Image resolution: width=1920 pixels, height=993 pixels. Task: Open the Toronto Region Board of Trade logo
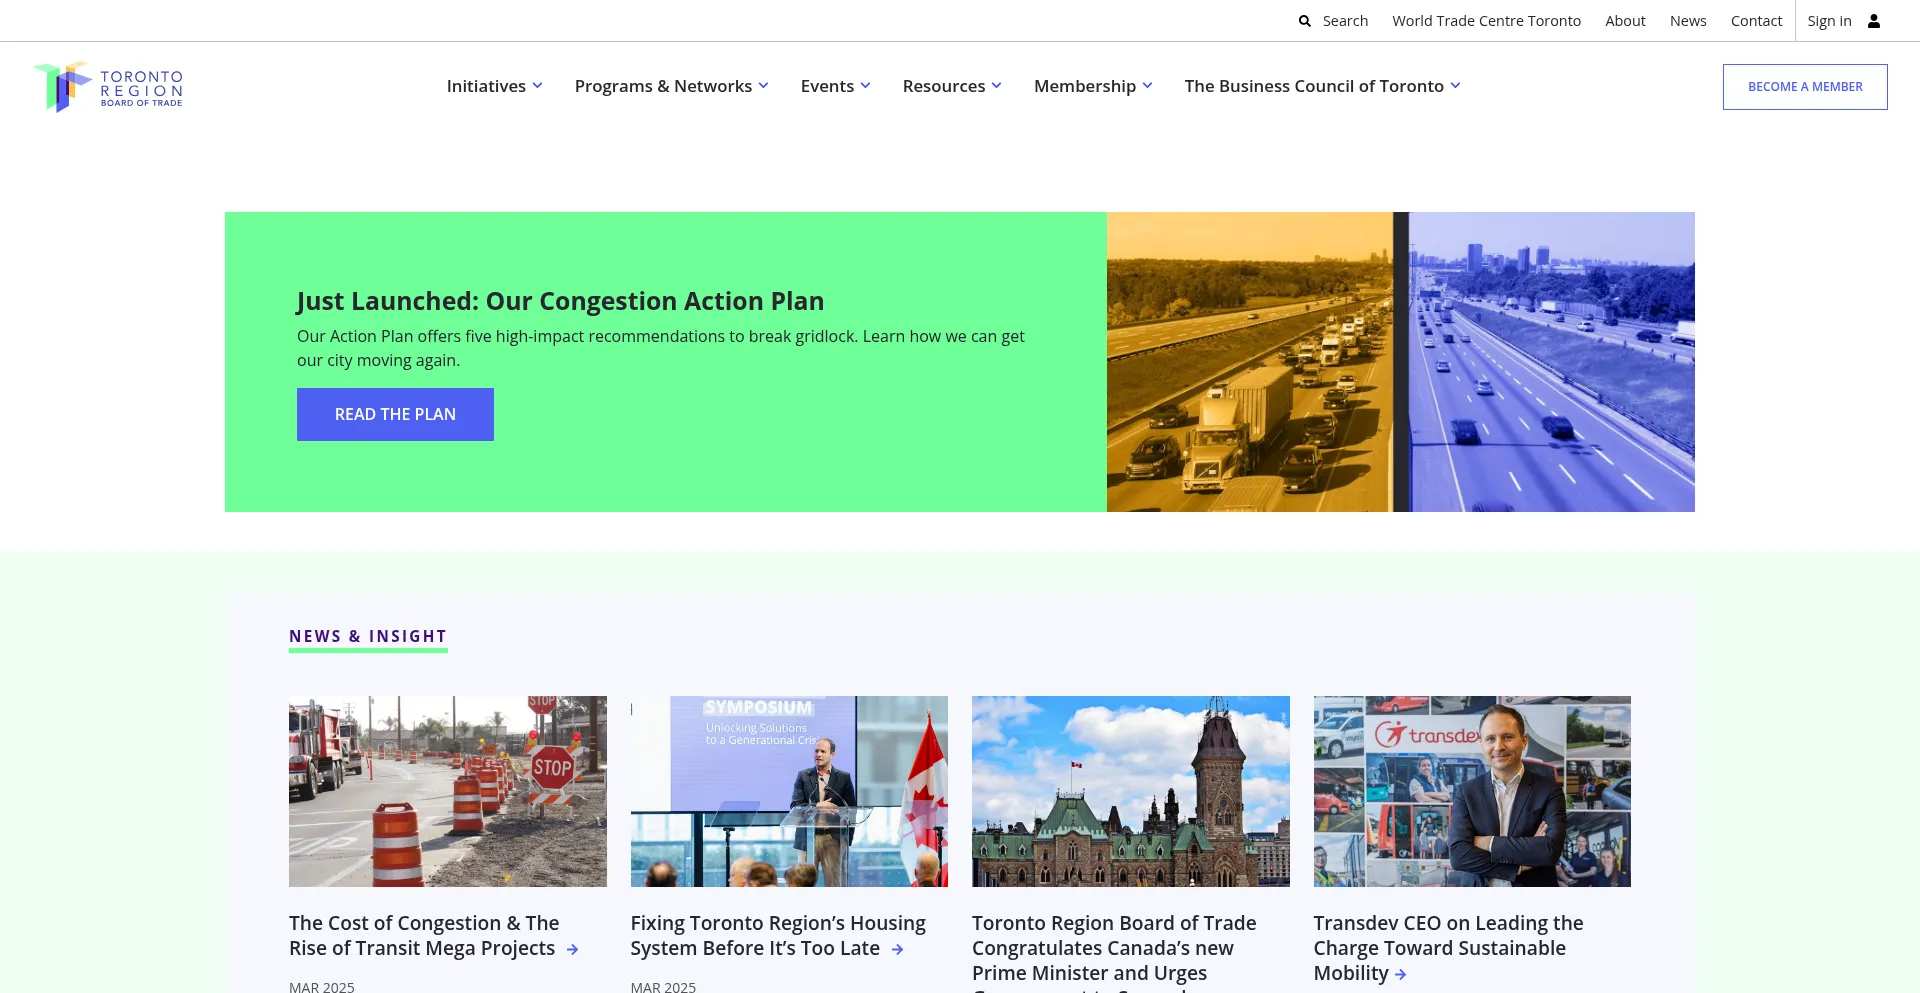pyautogui.click(x=108, y=87)
